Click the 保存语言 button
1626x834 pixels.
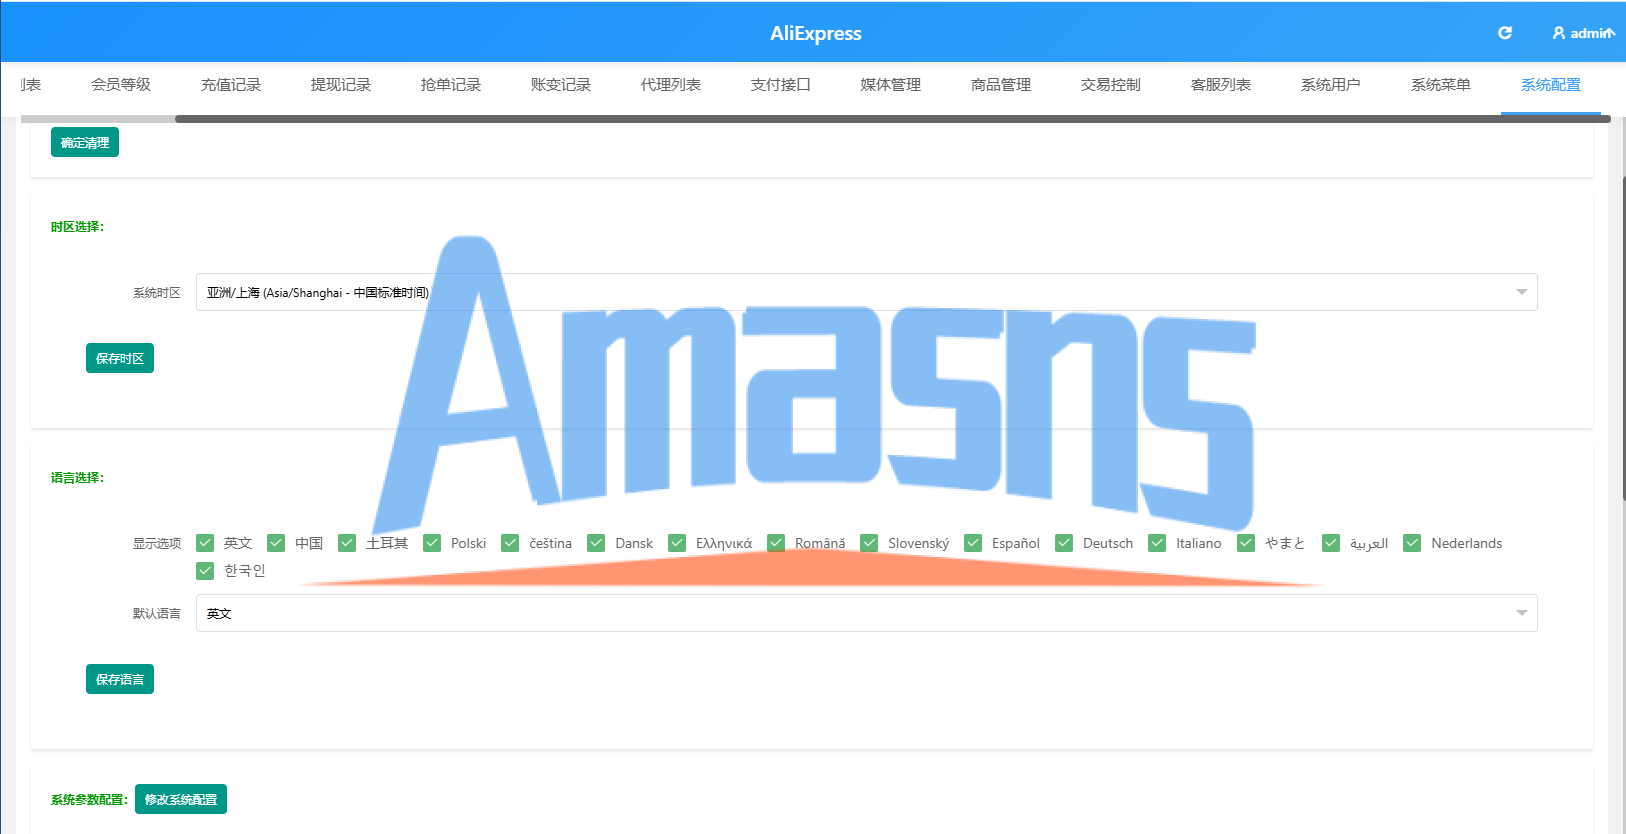(x=120, y=679)
